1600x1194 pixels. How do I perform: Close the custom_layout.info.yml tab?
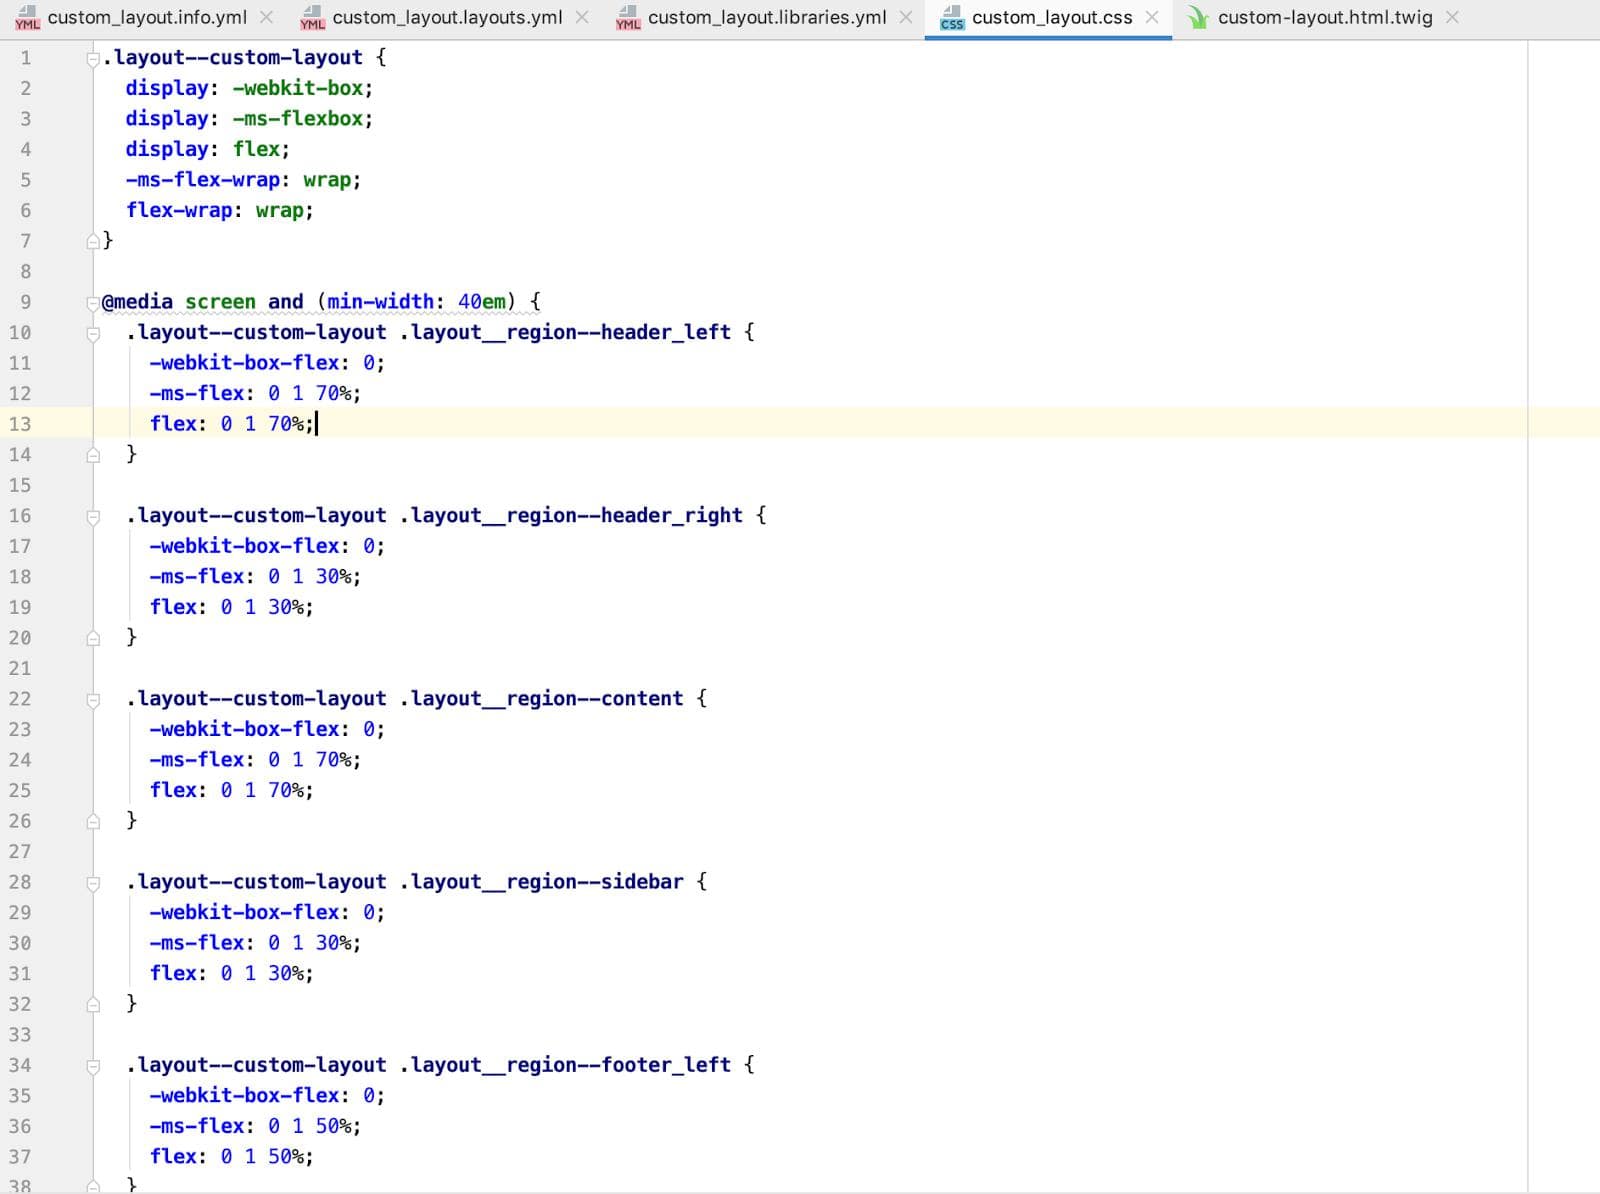pyautogui.click(x=266, y=18)
